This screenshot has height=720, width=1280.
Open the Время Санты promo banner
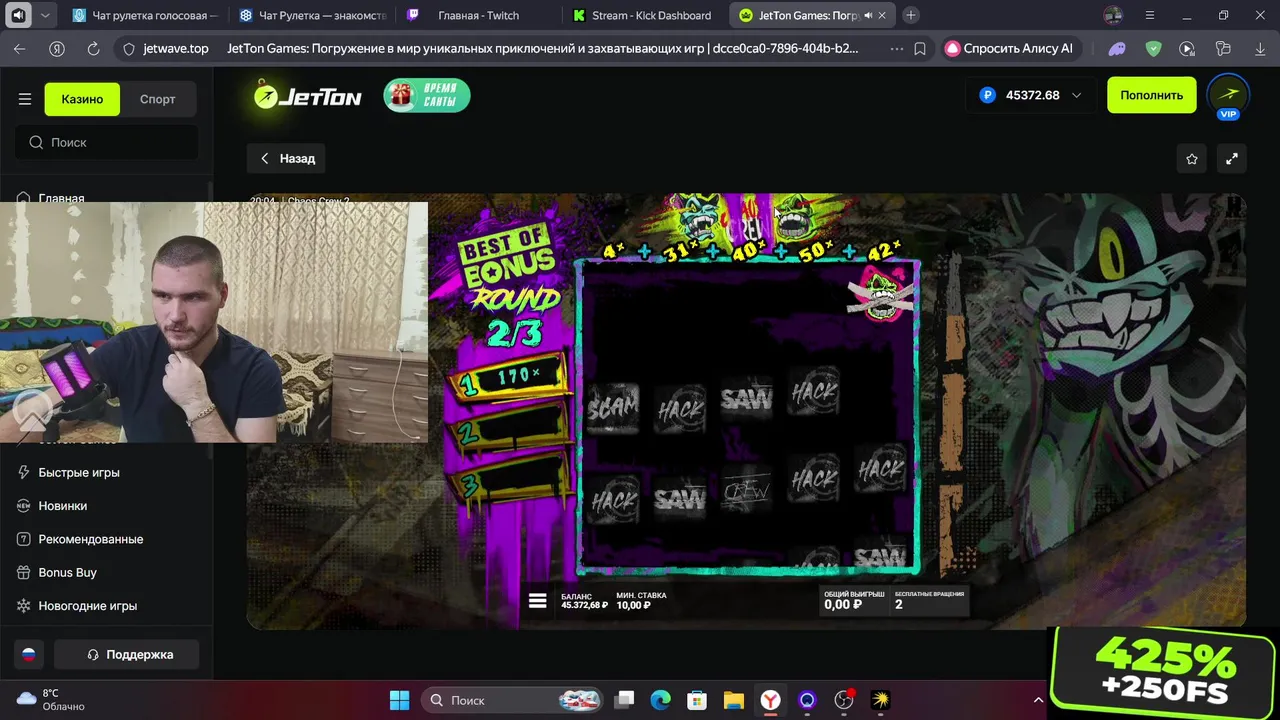[427, 95]
